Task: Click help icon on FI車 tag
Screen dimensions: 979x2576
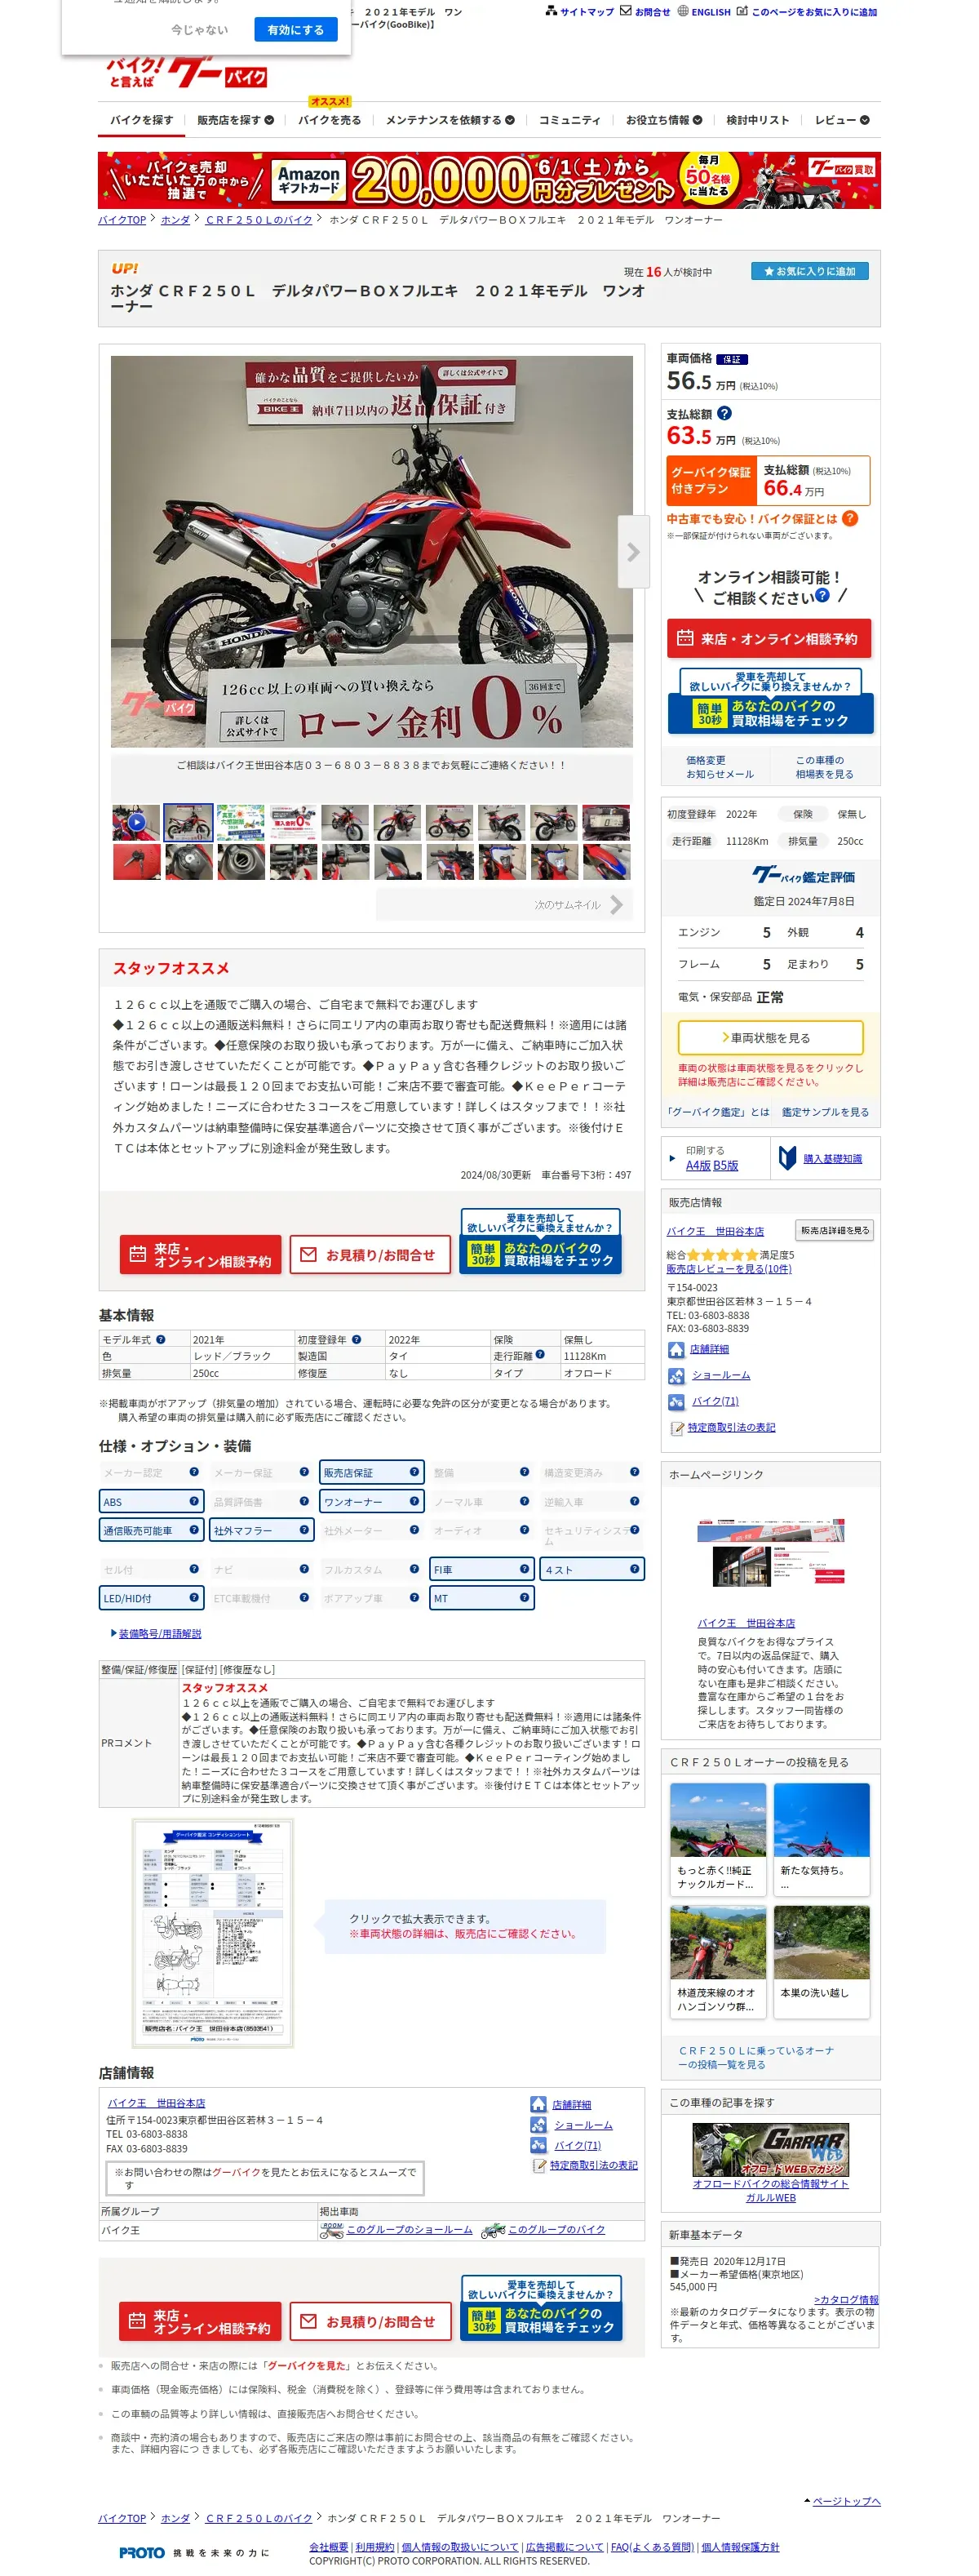Action: (x=524, y=1568)
